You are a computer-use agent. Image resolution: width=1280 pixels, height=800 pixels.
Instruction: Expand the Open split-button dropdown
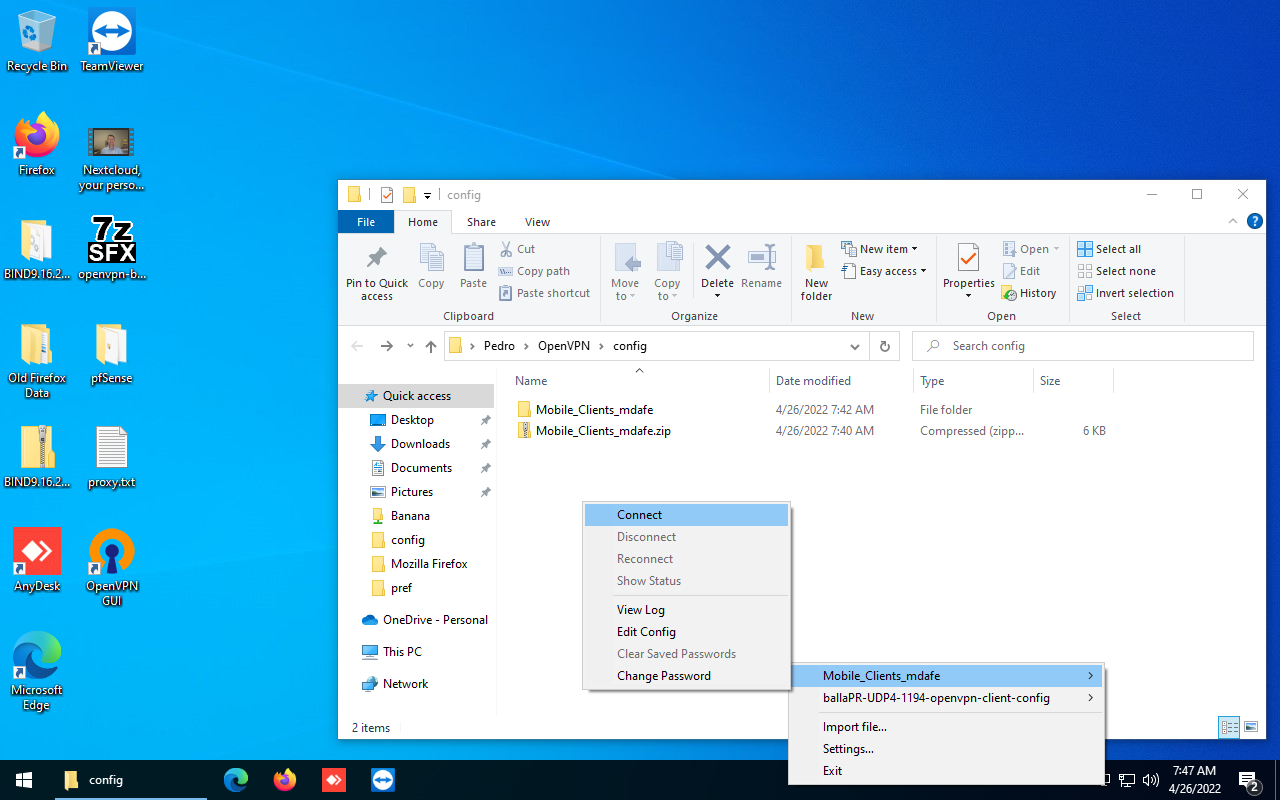coord(1055,248)
